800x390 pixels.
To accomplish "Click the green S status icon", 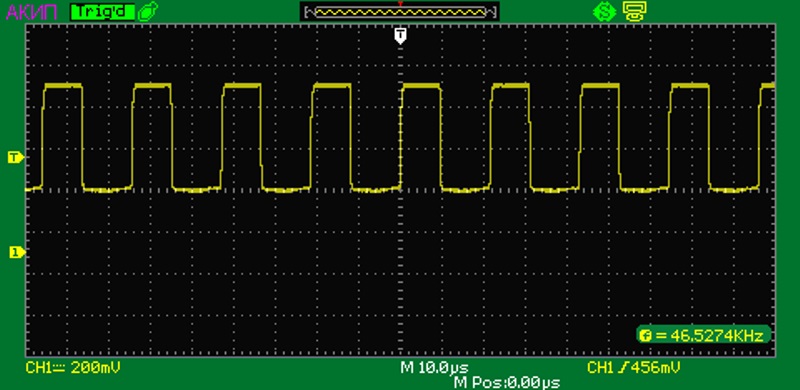I will [605, 11].
